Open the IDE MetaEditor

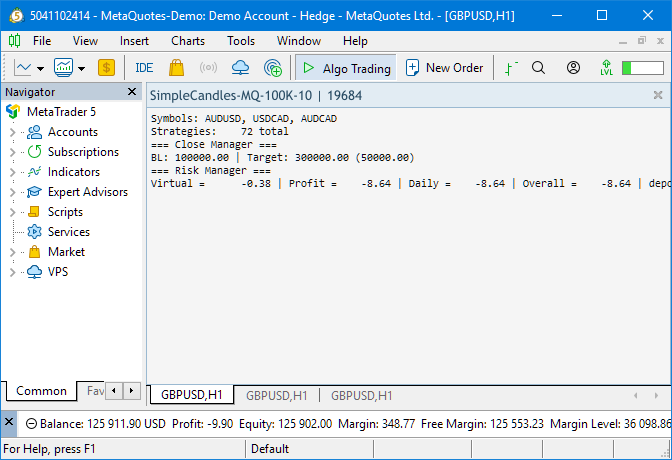click(144, 68)
